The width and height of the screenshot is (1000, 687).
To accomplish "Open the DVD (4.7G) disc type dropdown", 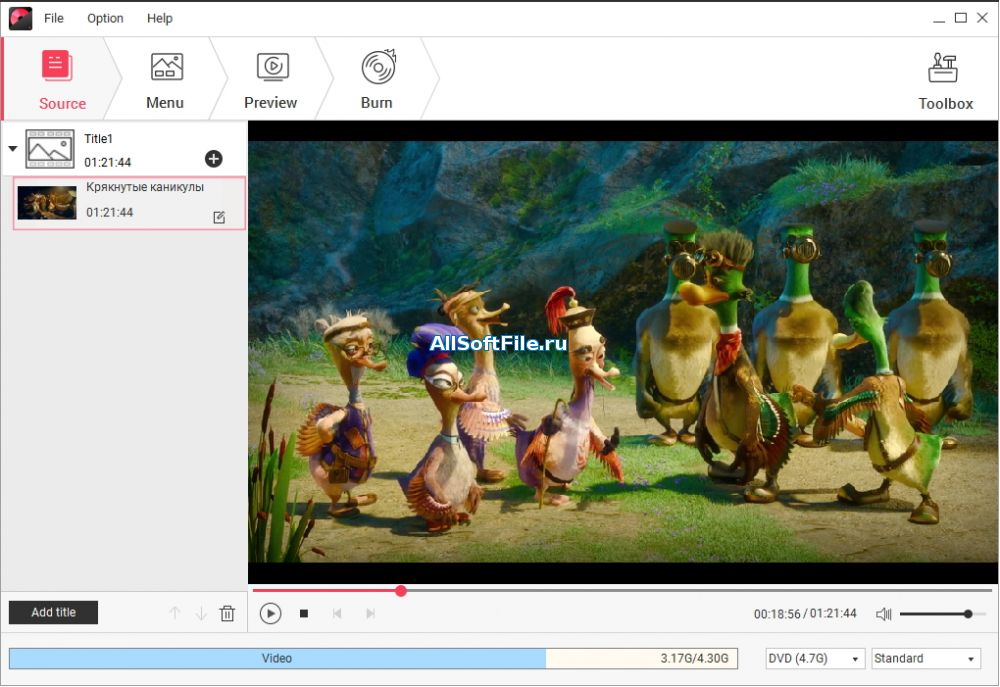I will click(x=814, y=658).
